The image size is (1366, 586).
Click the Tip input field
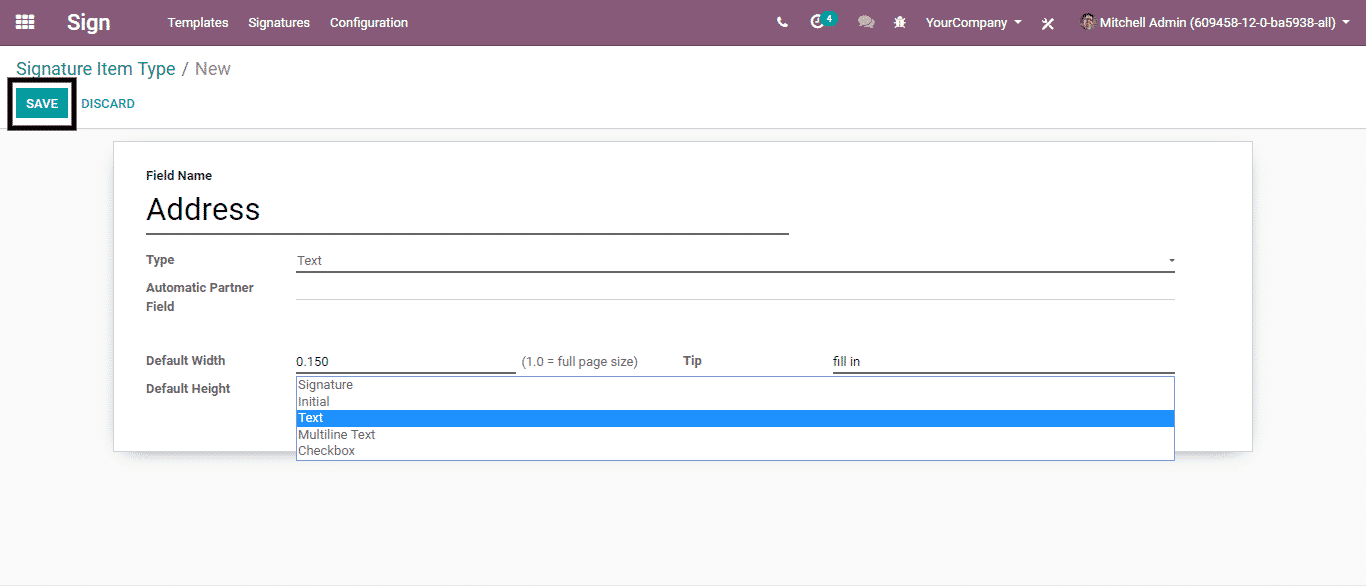tap(1002, 362)
